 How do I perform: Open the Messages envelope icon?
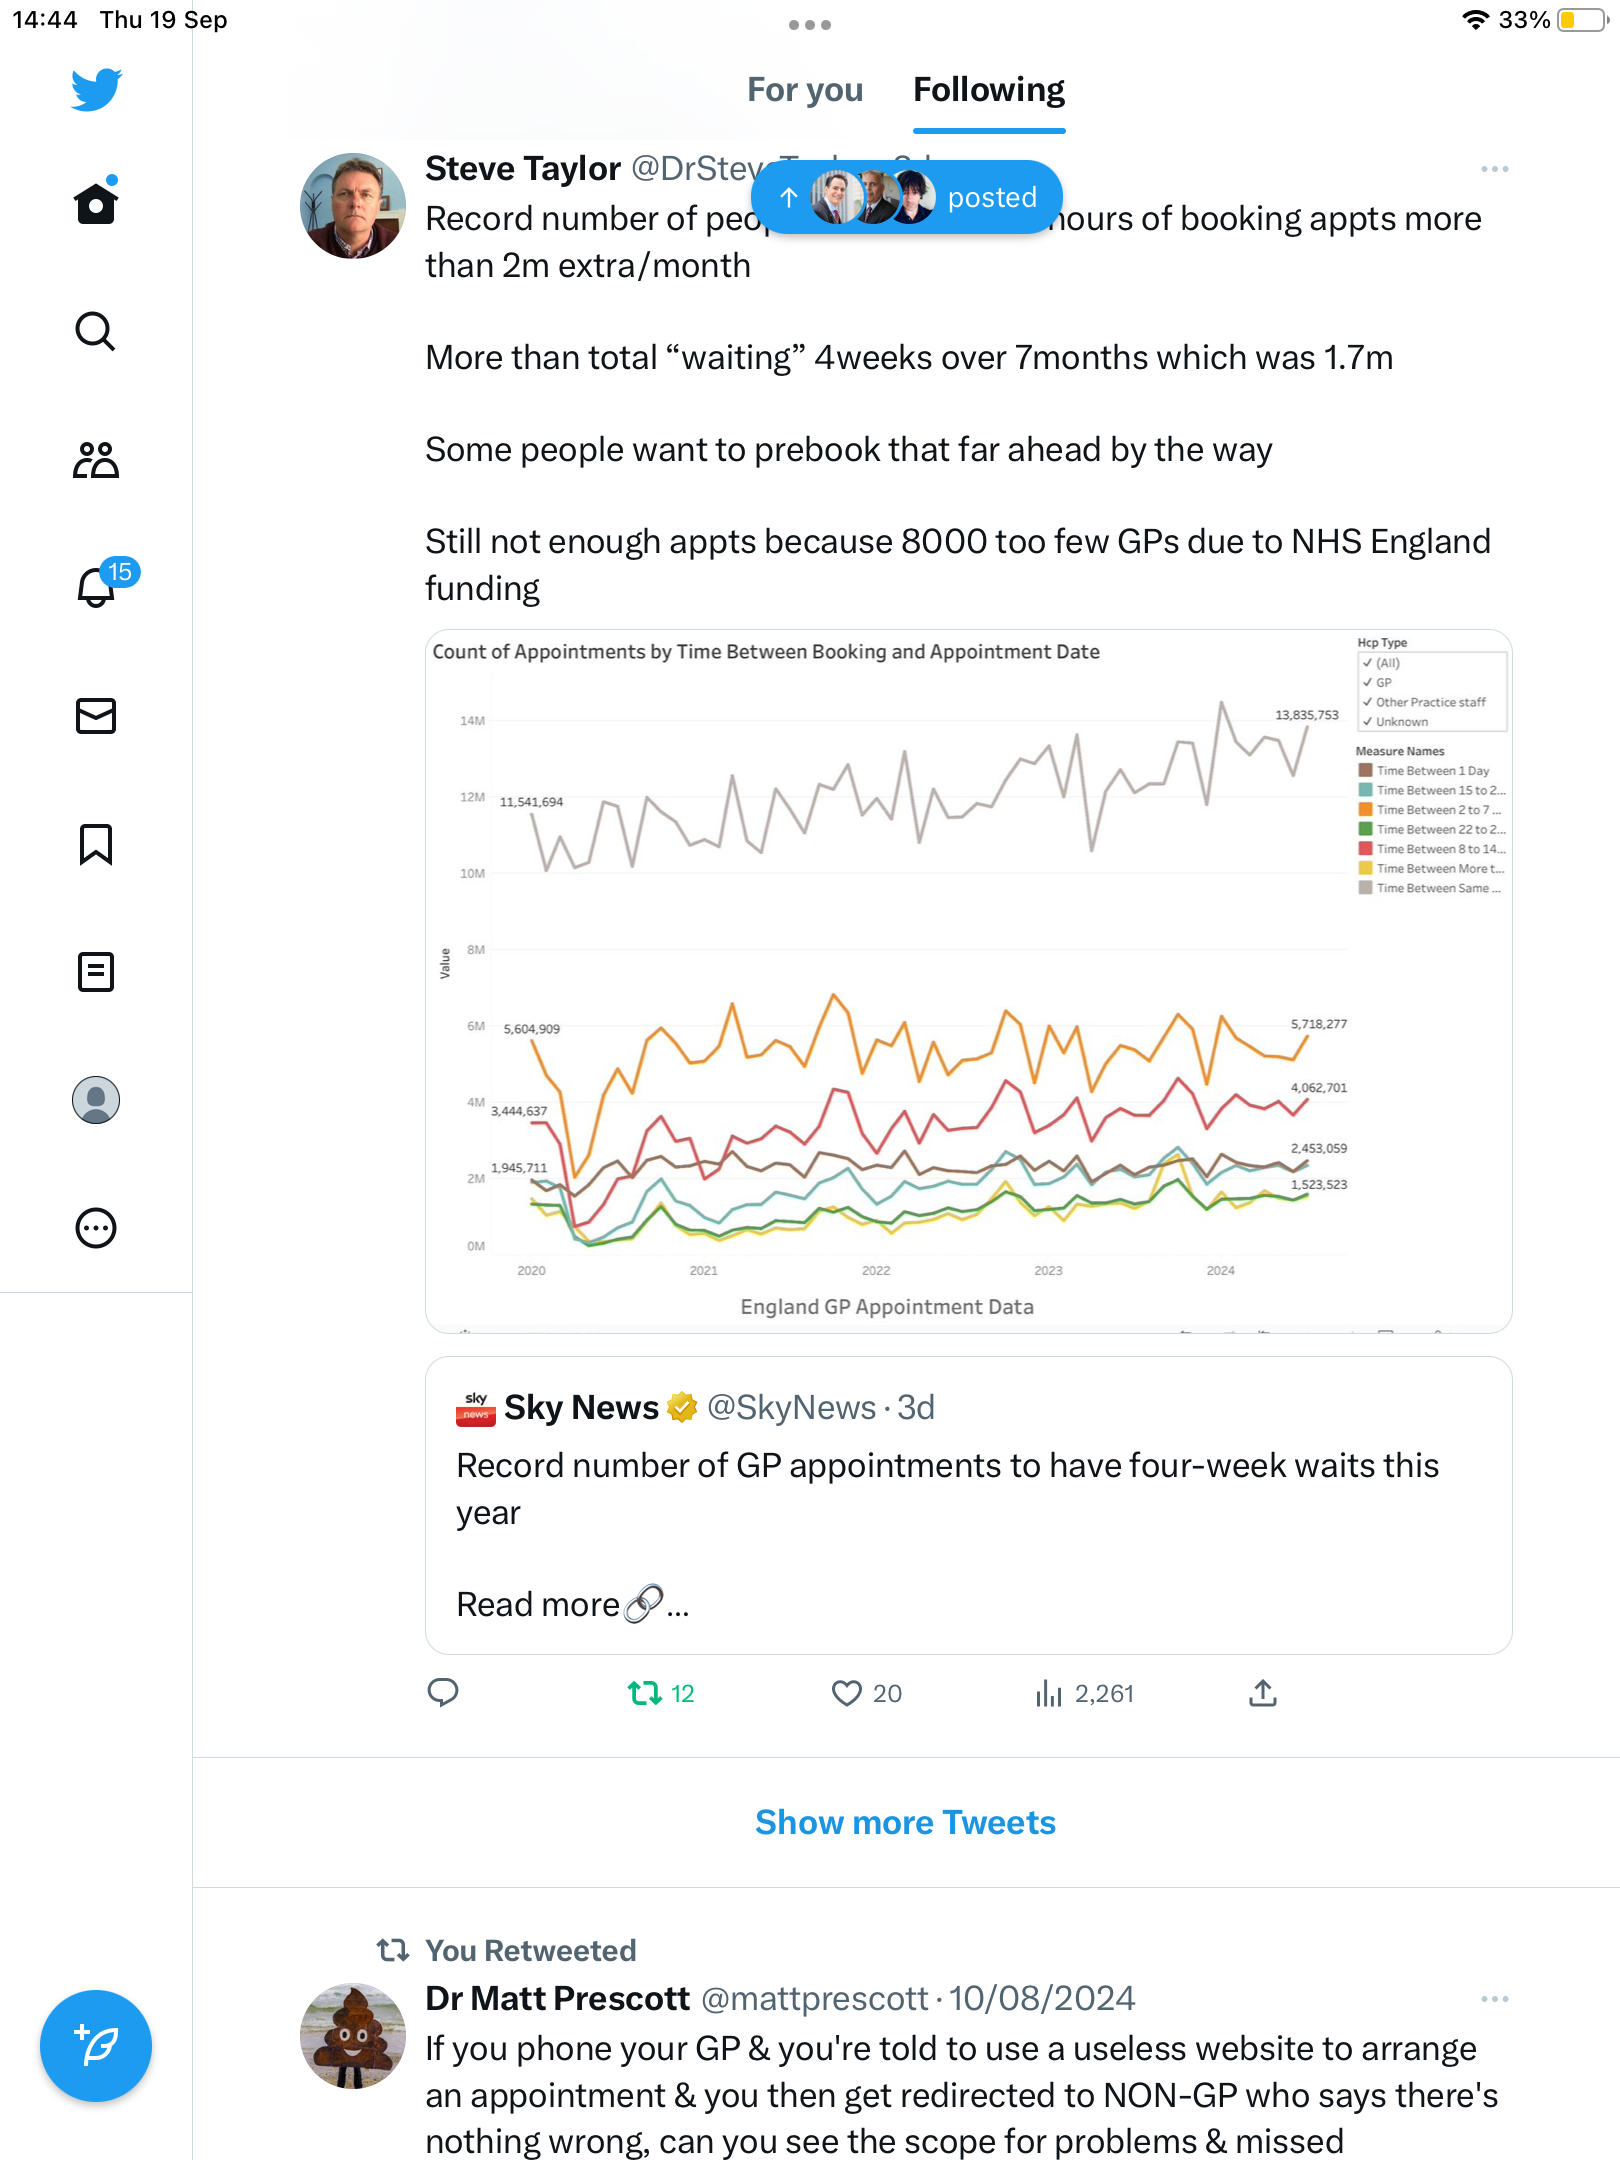96,716
